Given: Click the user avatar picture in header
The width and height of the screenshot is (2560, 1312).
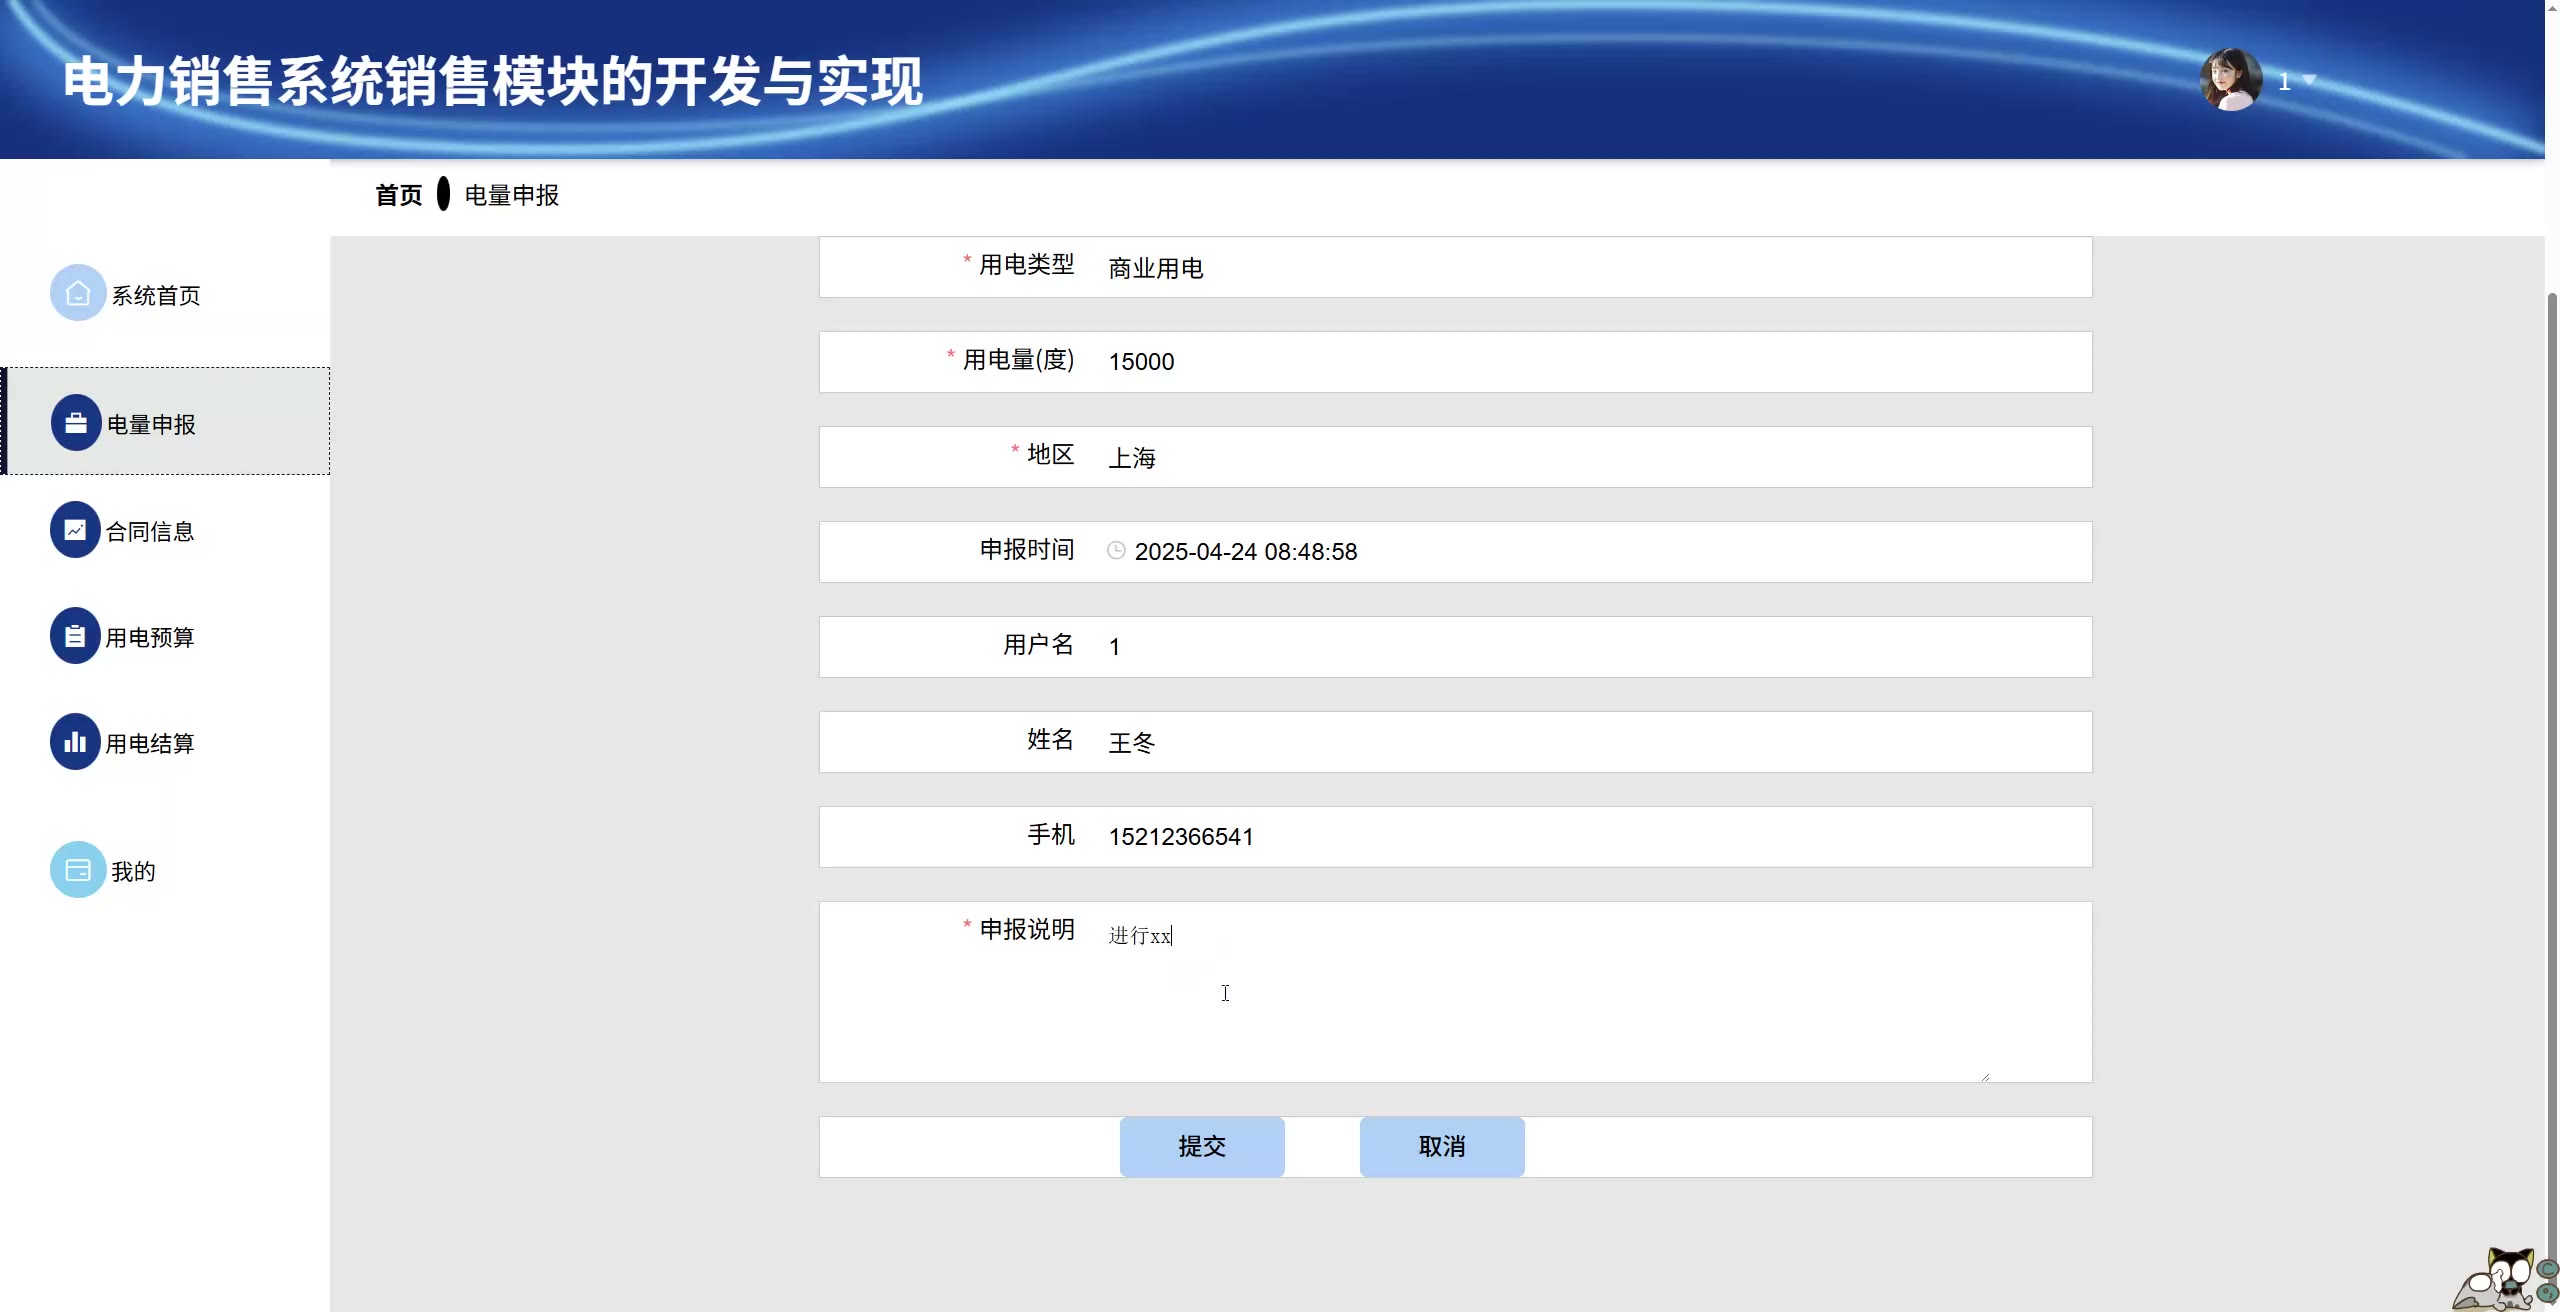Looking at the screenshot, I should pos(2230,80).
